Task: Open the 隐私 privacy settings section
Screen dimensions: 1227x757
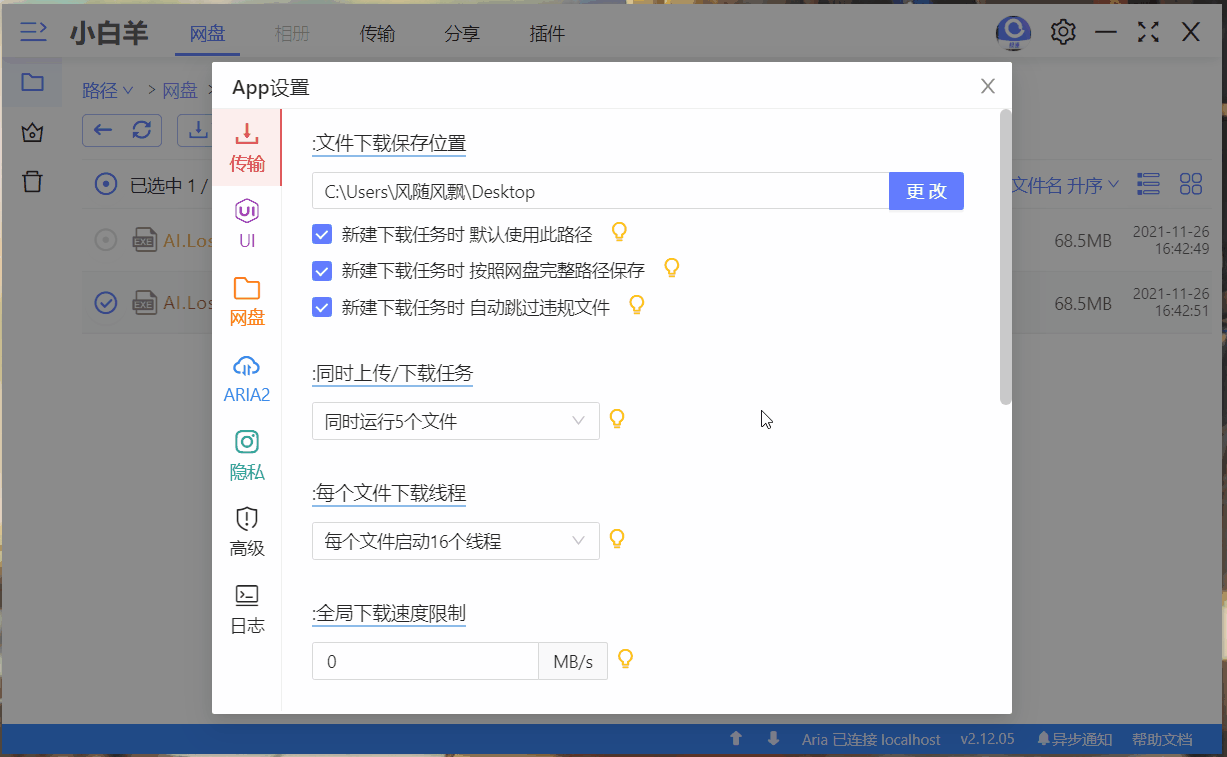Action: click(247, 456)
